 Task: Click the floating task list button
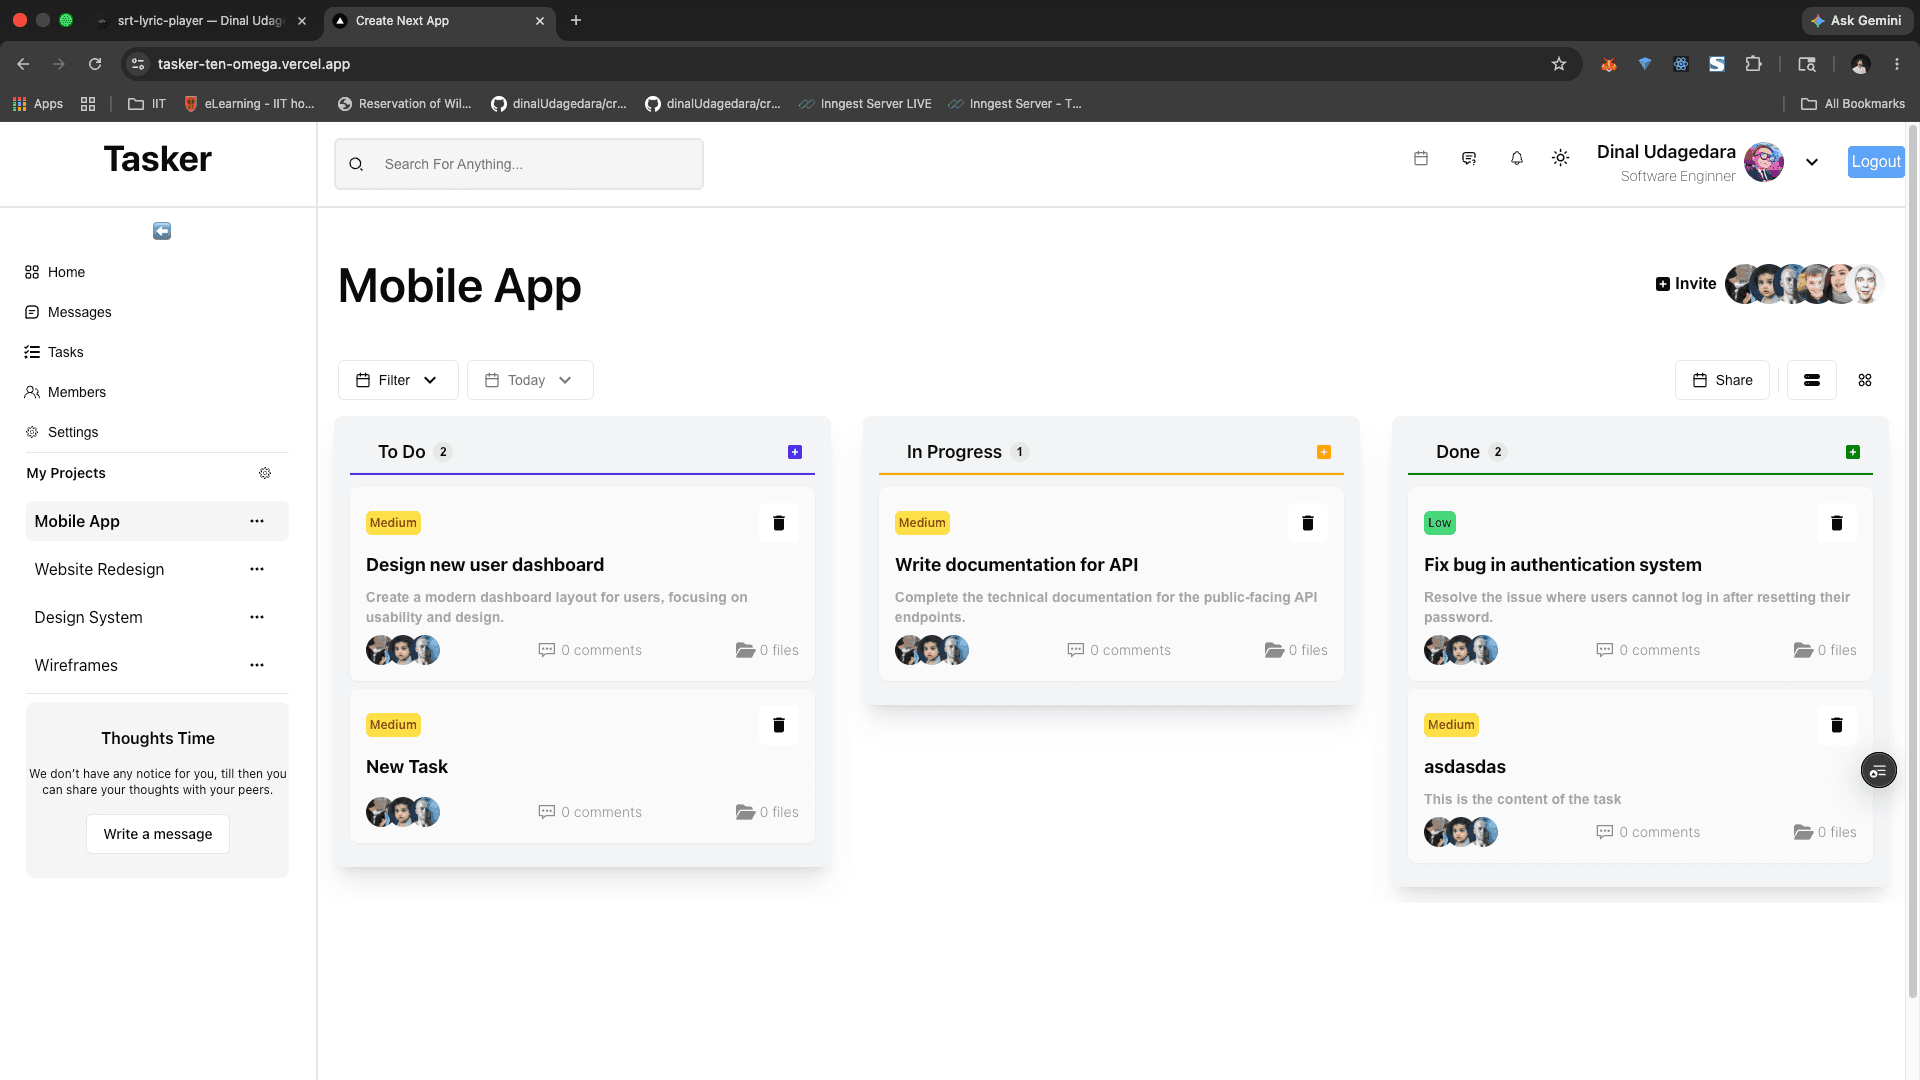pos(1878,770)
